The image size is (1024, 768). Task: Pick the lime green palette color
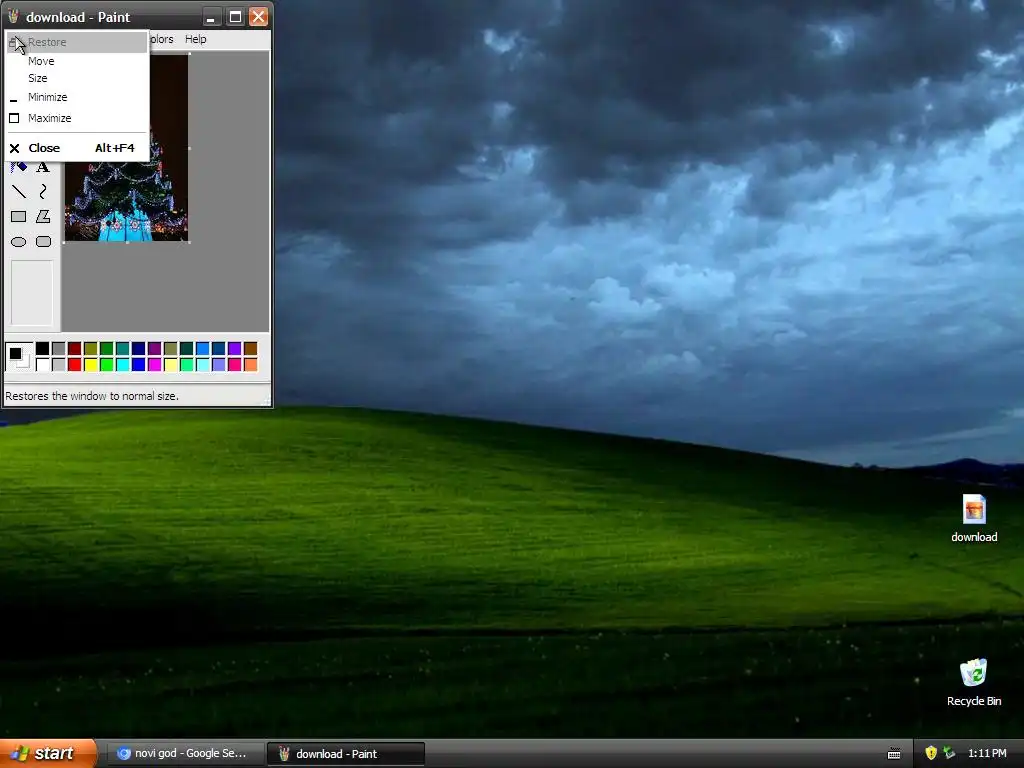click(106, 364)
